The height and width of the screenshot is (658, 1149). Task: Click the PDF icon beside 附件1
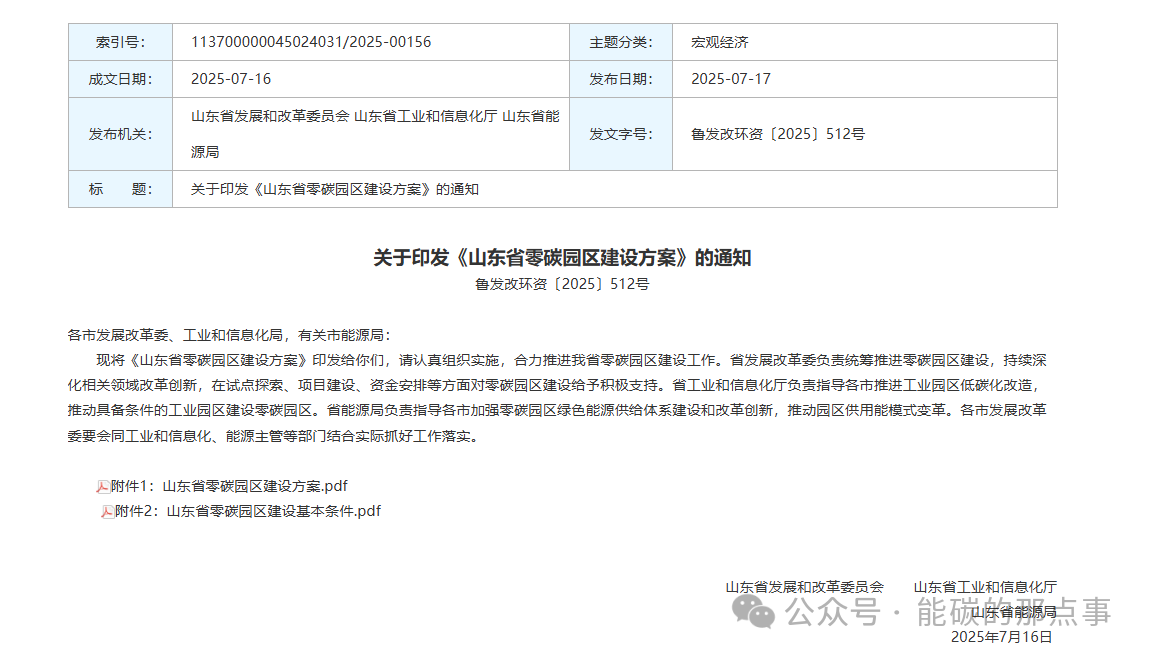103,487
